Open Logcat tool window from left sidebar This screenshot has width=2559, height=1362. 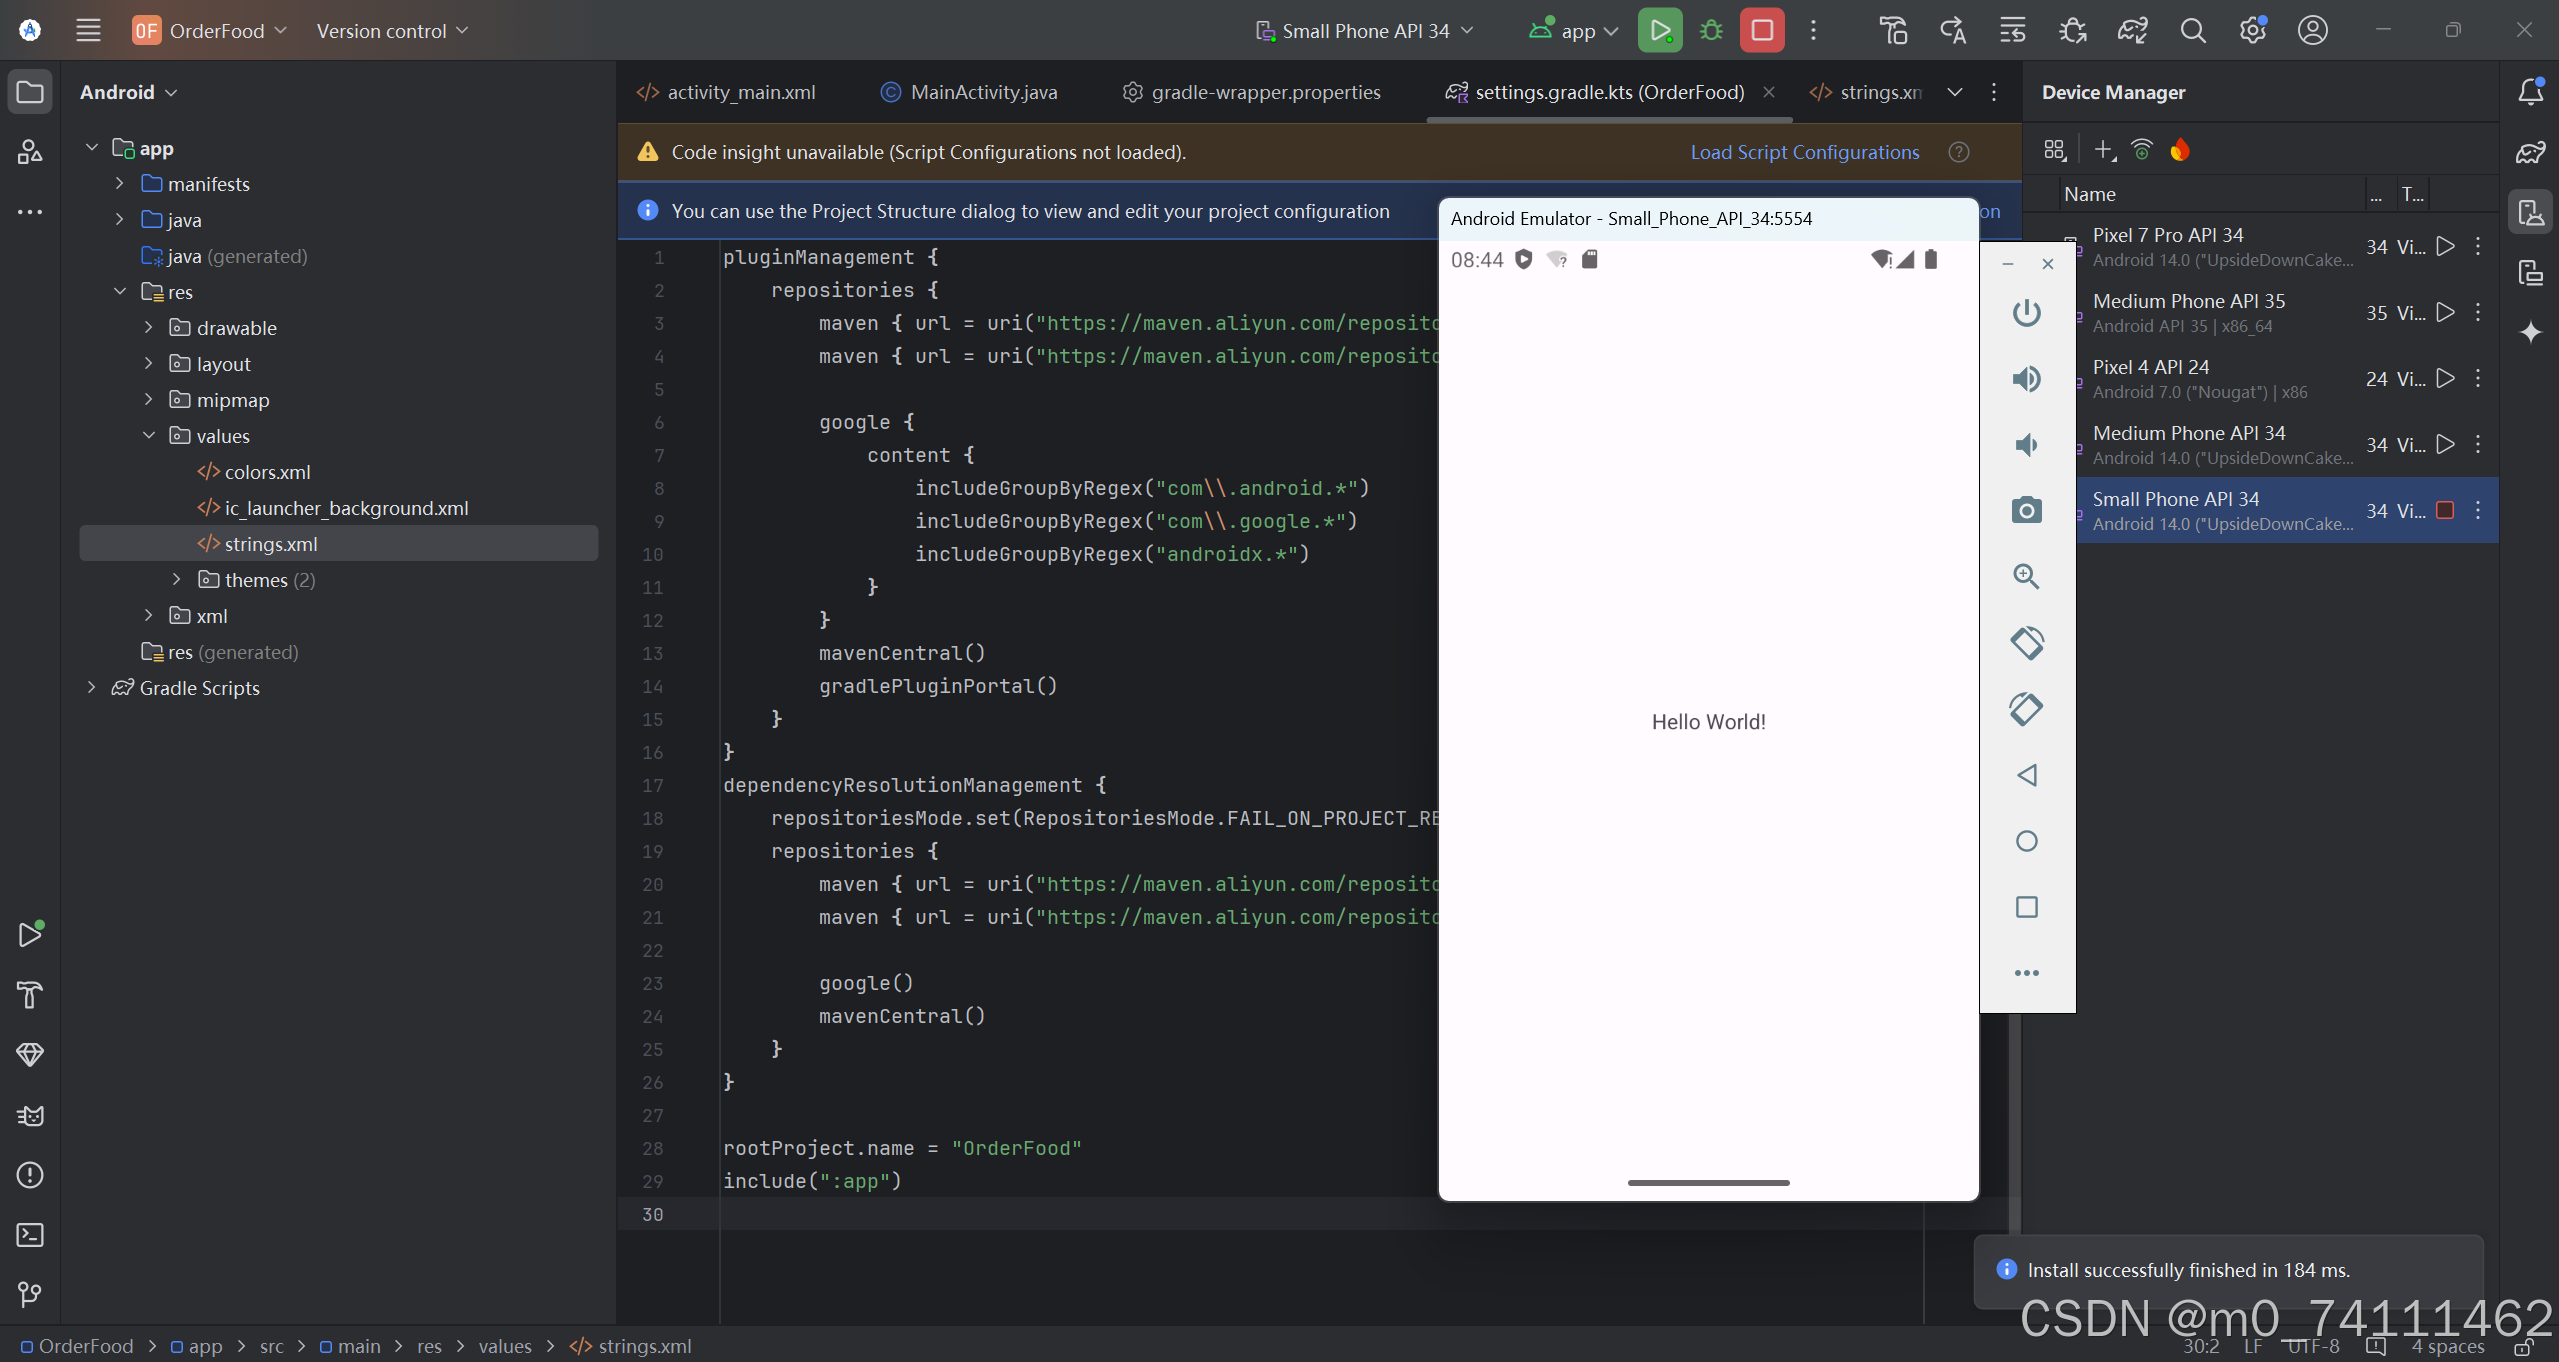click(30, 1115)
